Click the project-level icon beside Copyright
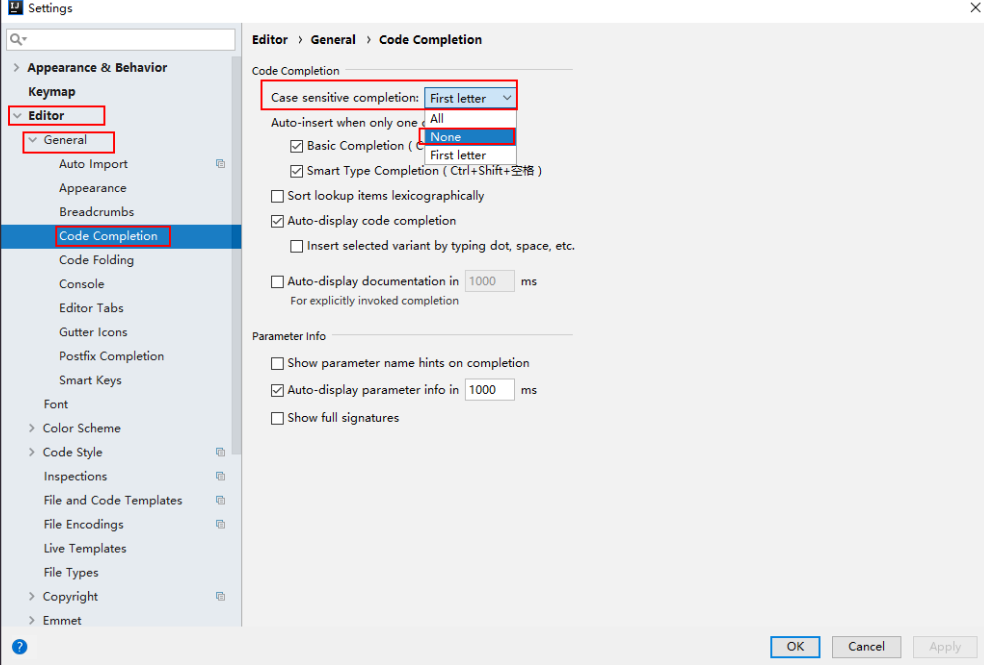The width and height of the screenshot is (984, 665). pos(220,597)
